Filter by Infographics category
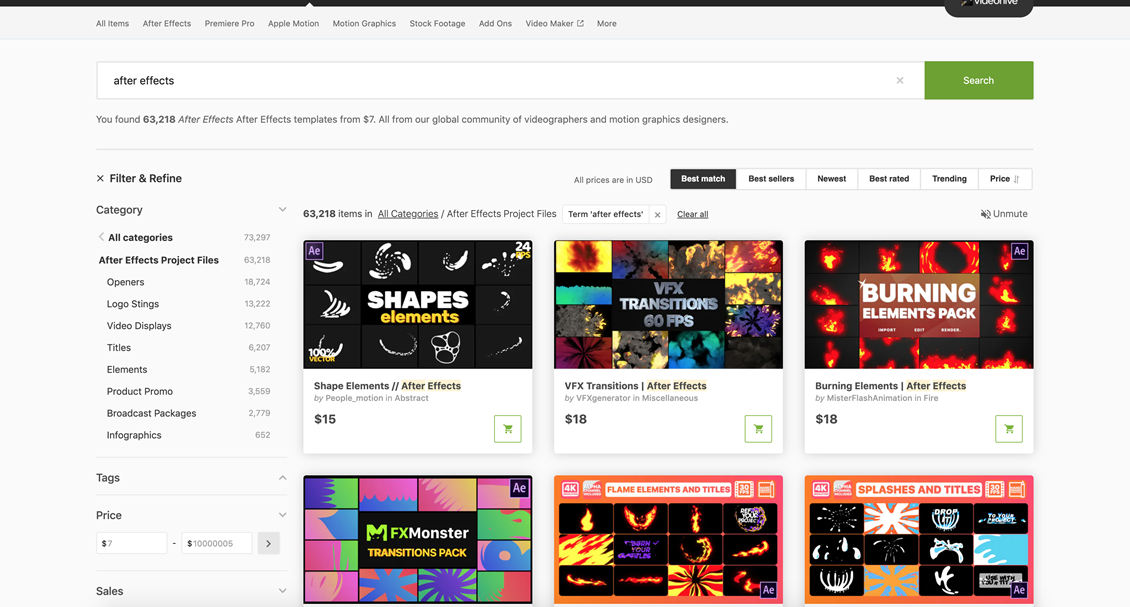Screen dimensions: 1130x607 134,435
